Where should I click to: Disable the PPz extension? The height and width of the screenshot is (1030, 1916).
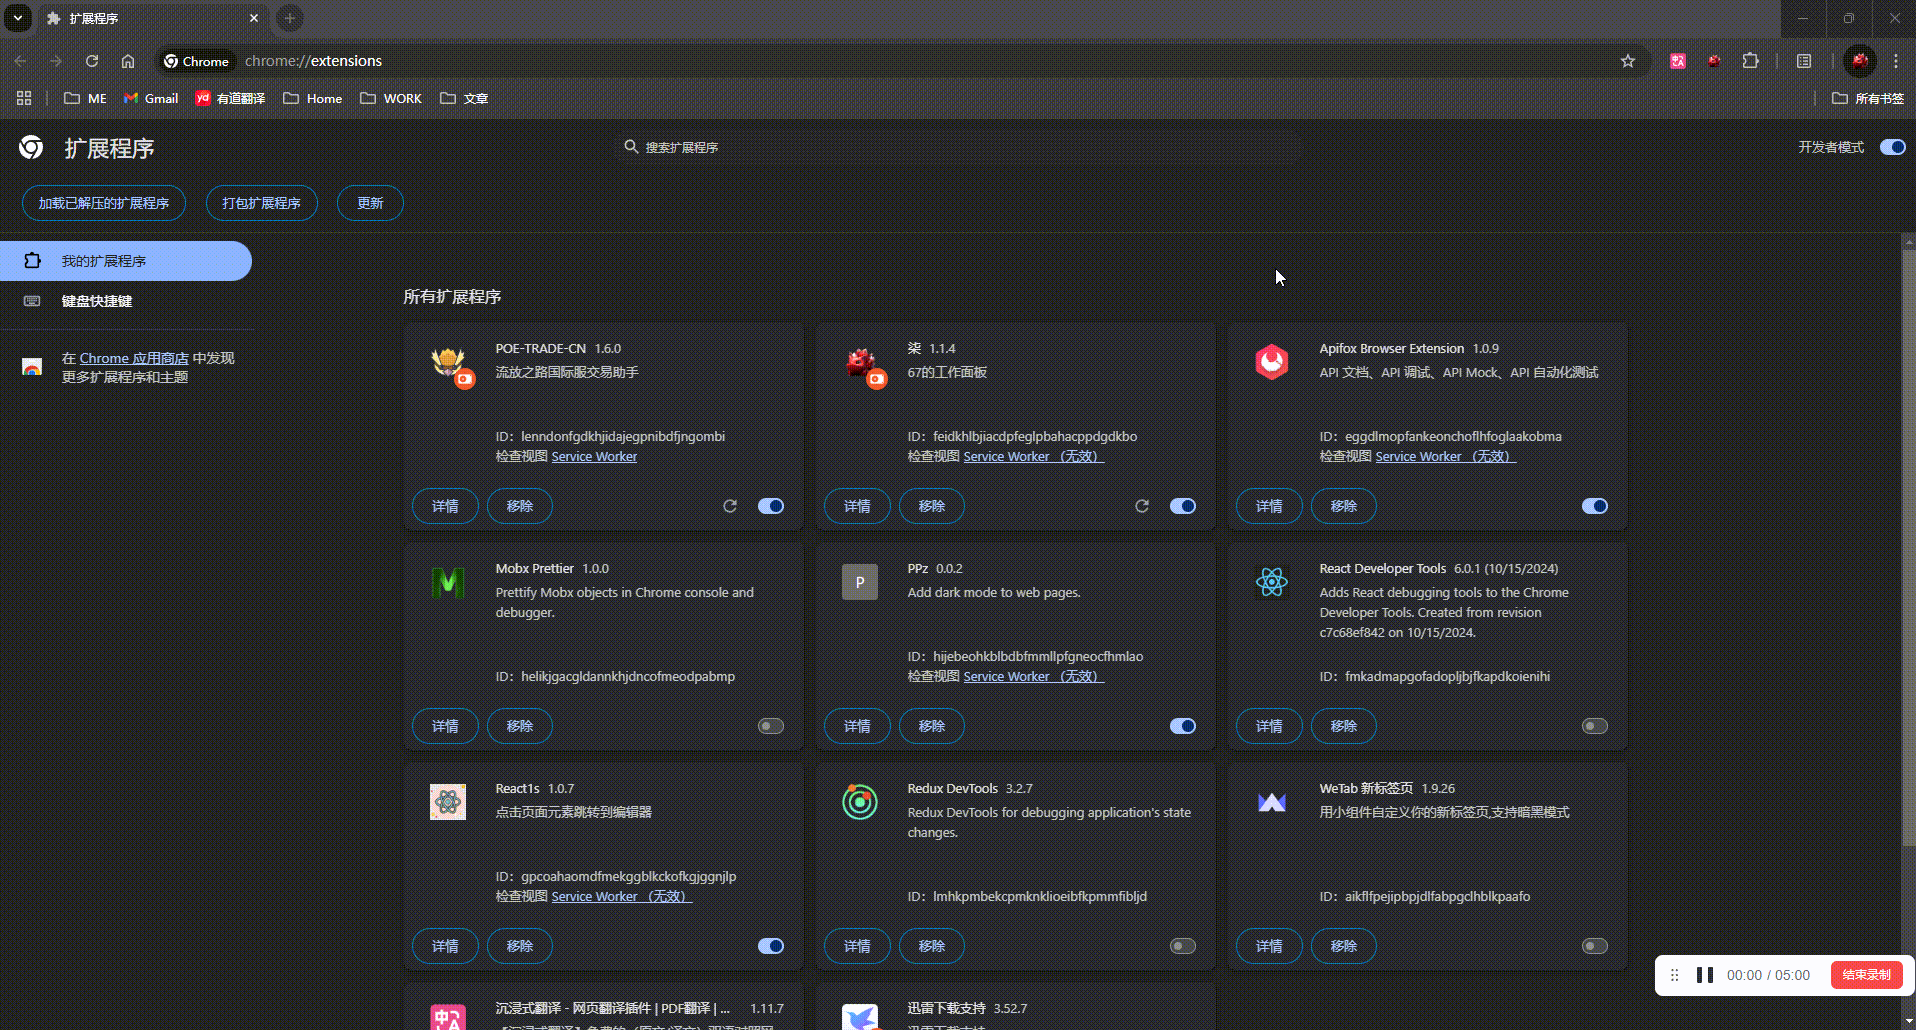[x=1183, y=726]
